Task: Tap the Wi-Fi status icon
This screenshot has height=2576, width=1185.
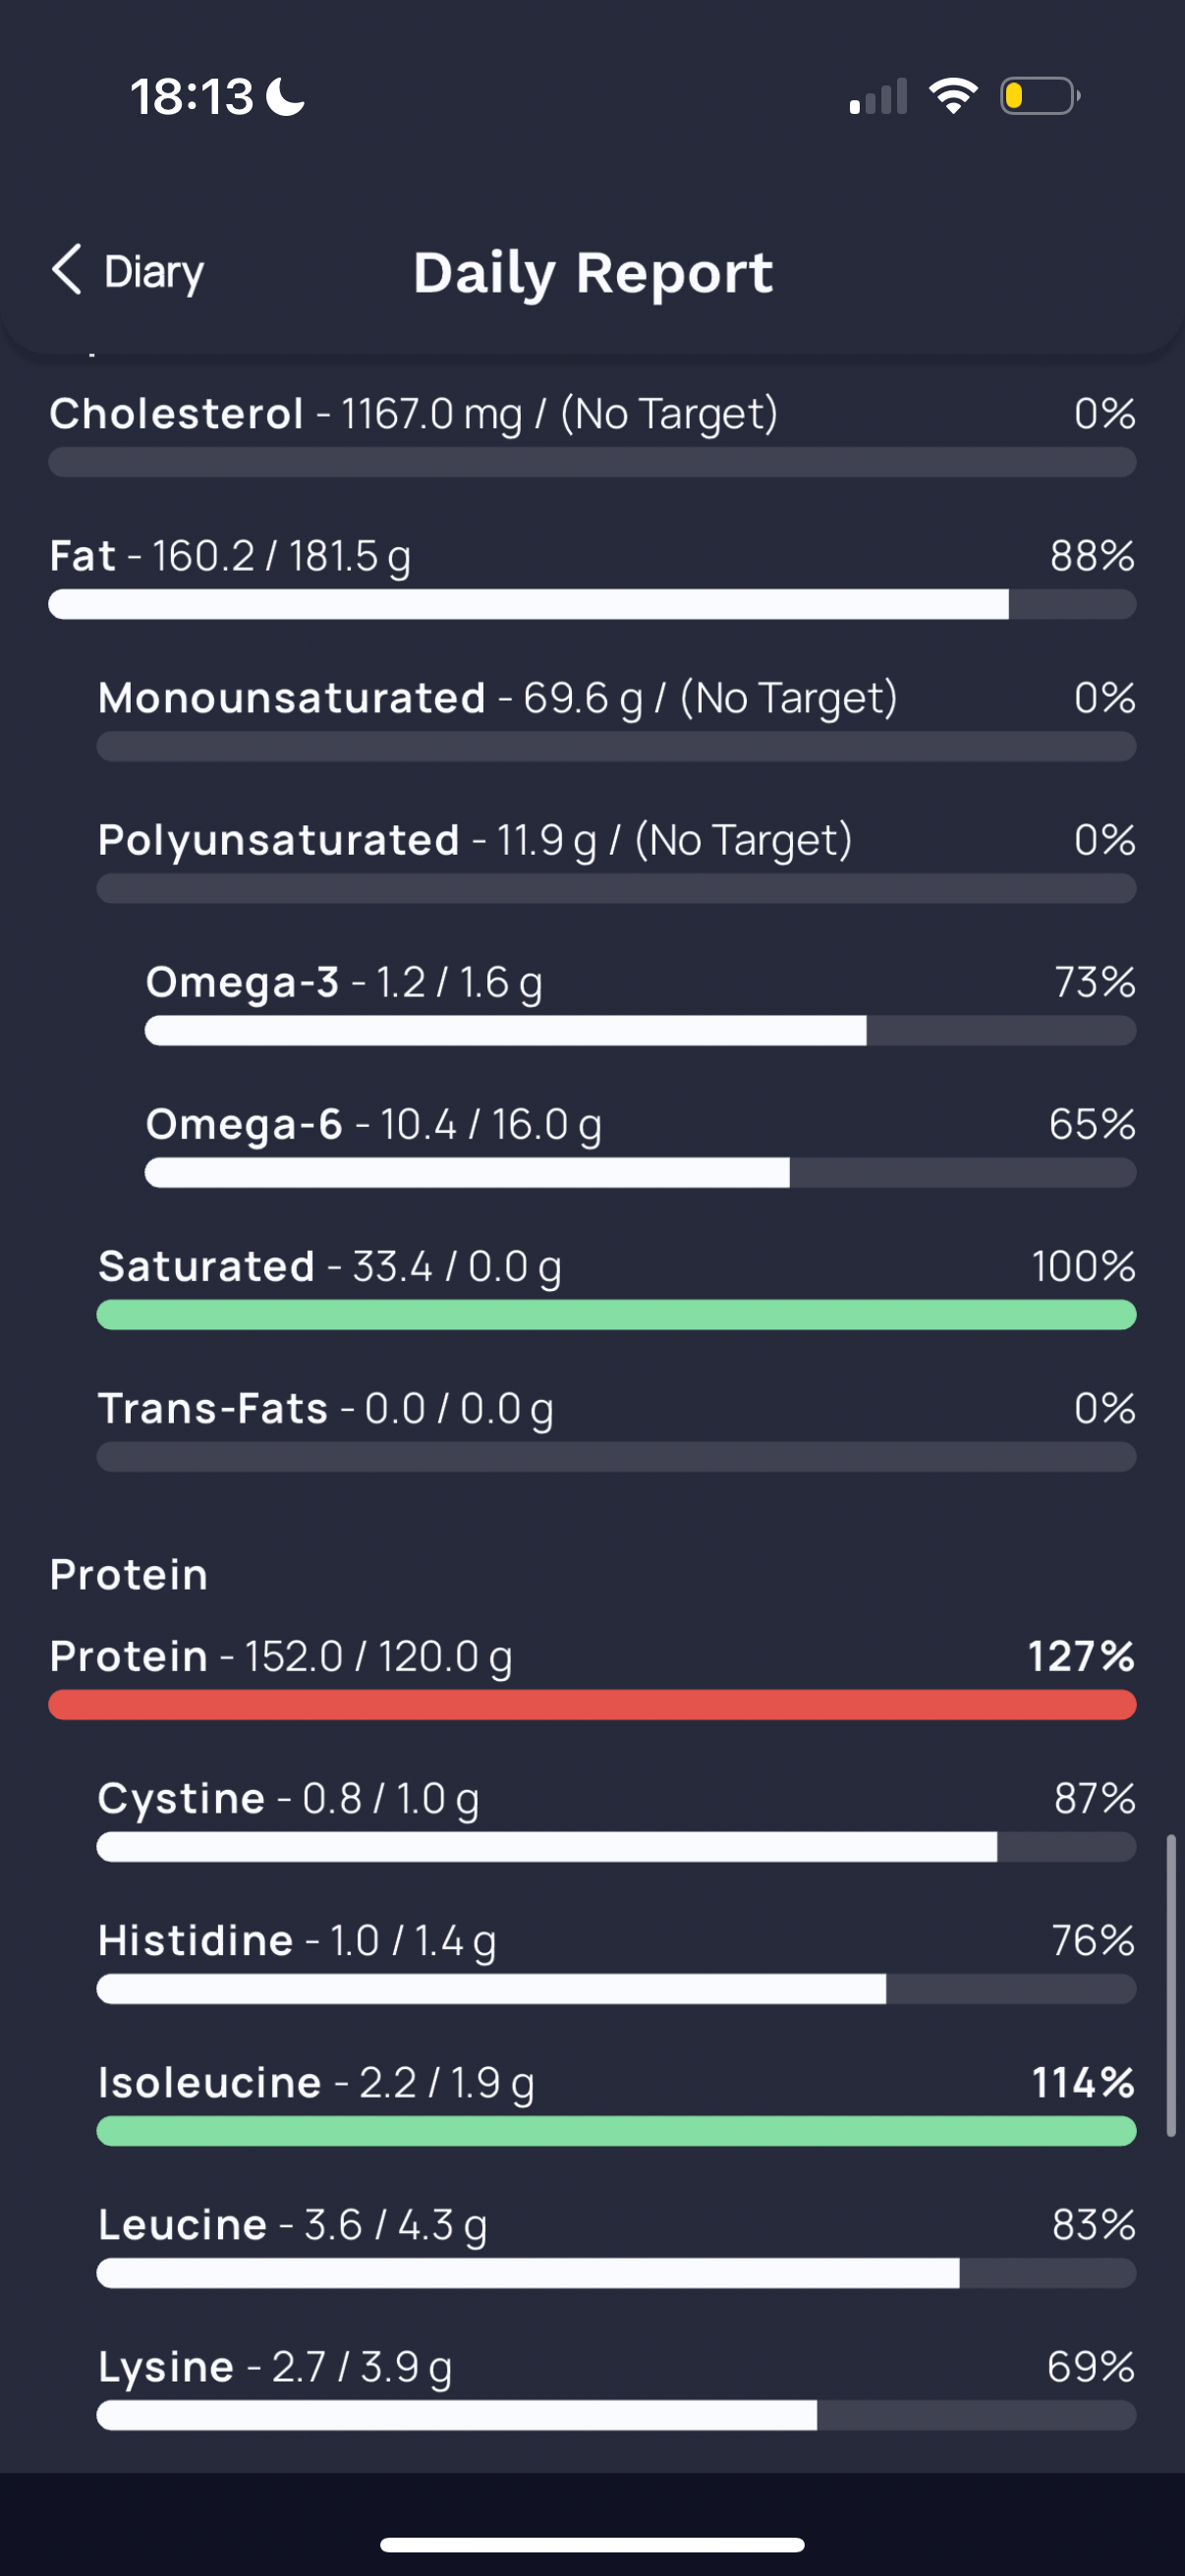Action: coord(953,96)
